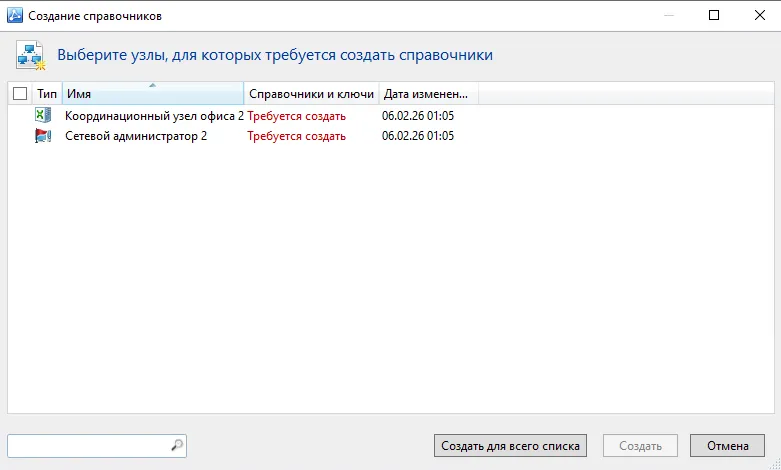This screenshot has height=470, width=781.
Task: Click the sort arrow above Имя header
Action: click(x=152, y=85)
